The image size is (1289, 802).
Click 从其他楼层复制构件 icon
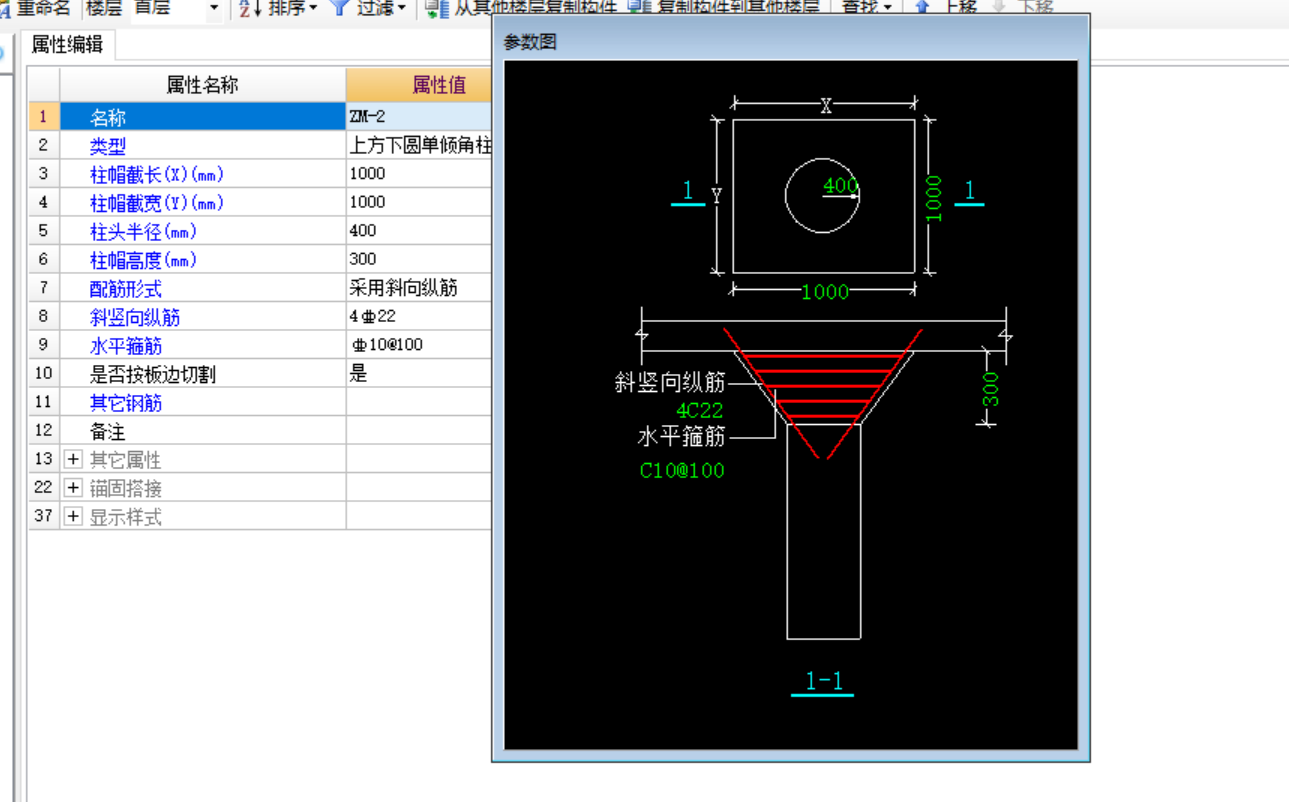pyautogui.click(x=436, y=8)
